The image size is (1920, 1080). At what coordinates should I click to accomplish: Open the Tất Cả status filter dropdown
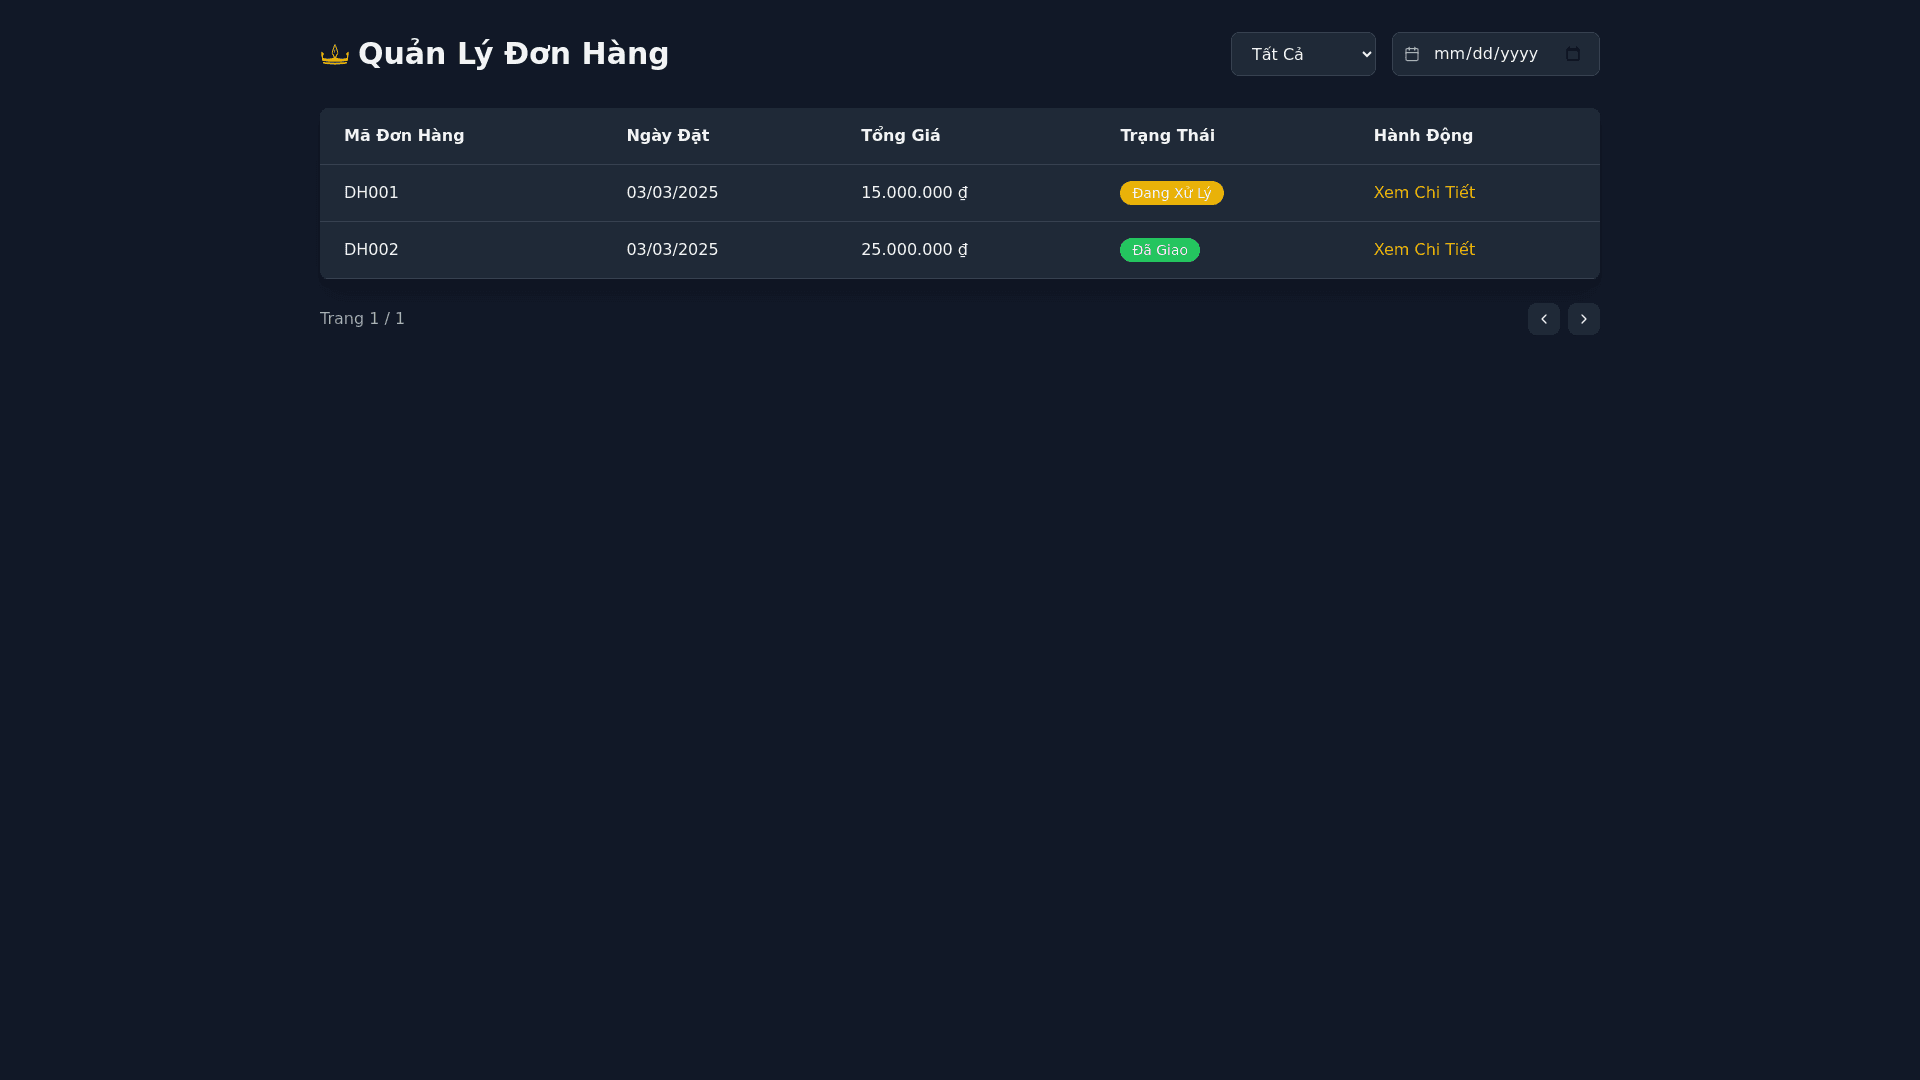click(x=1302, y=54)
